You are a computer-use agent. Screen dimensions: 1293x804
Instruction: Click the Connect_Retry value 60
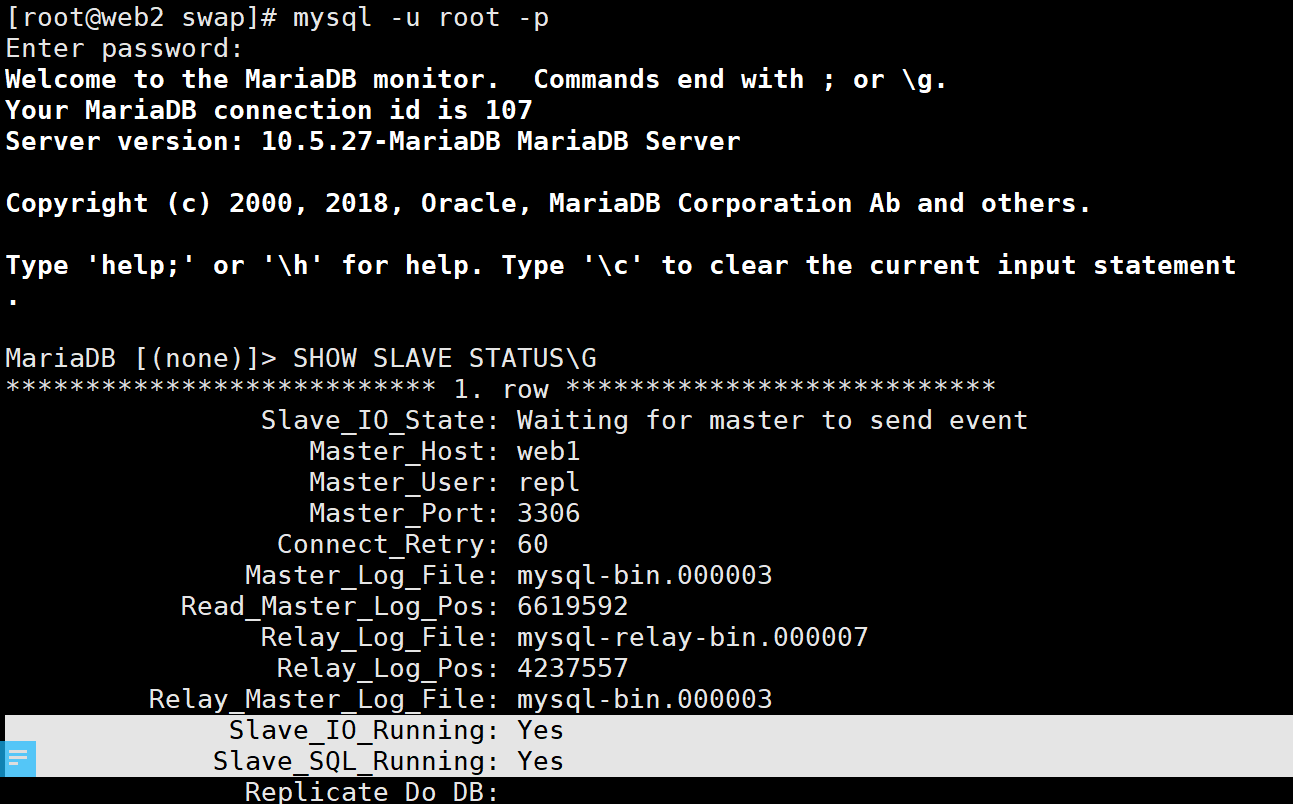point(532,544)
